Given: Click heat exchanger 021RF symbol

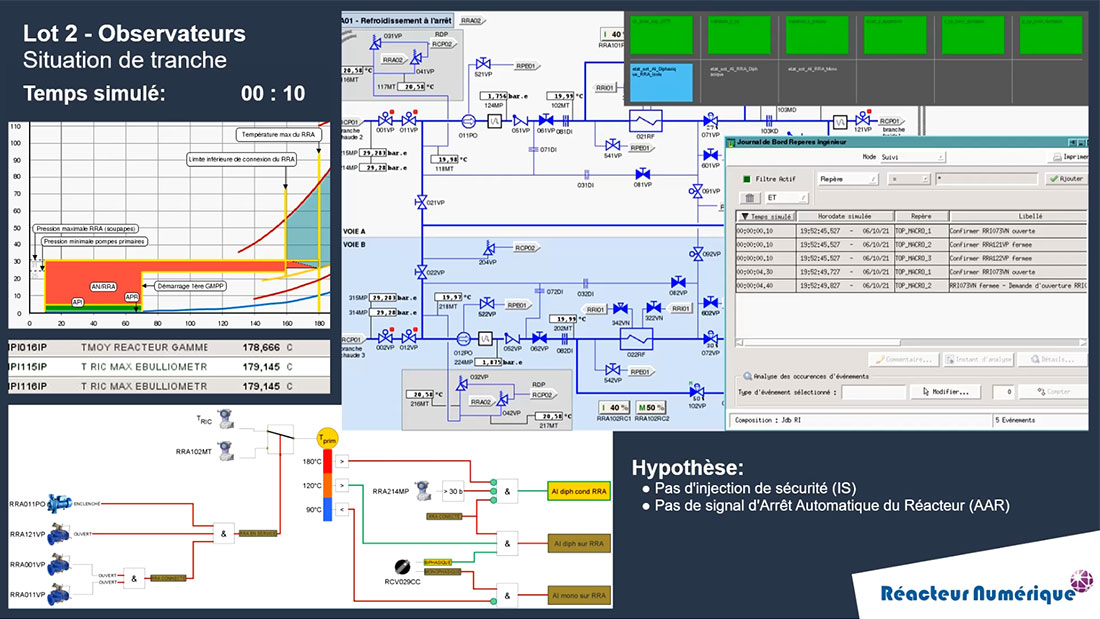Looking at the screenshot, I should tap(645, 121).
